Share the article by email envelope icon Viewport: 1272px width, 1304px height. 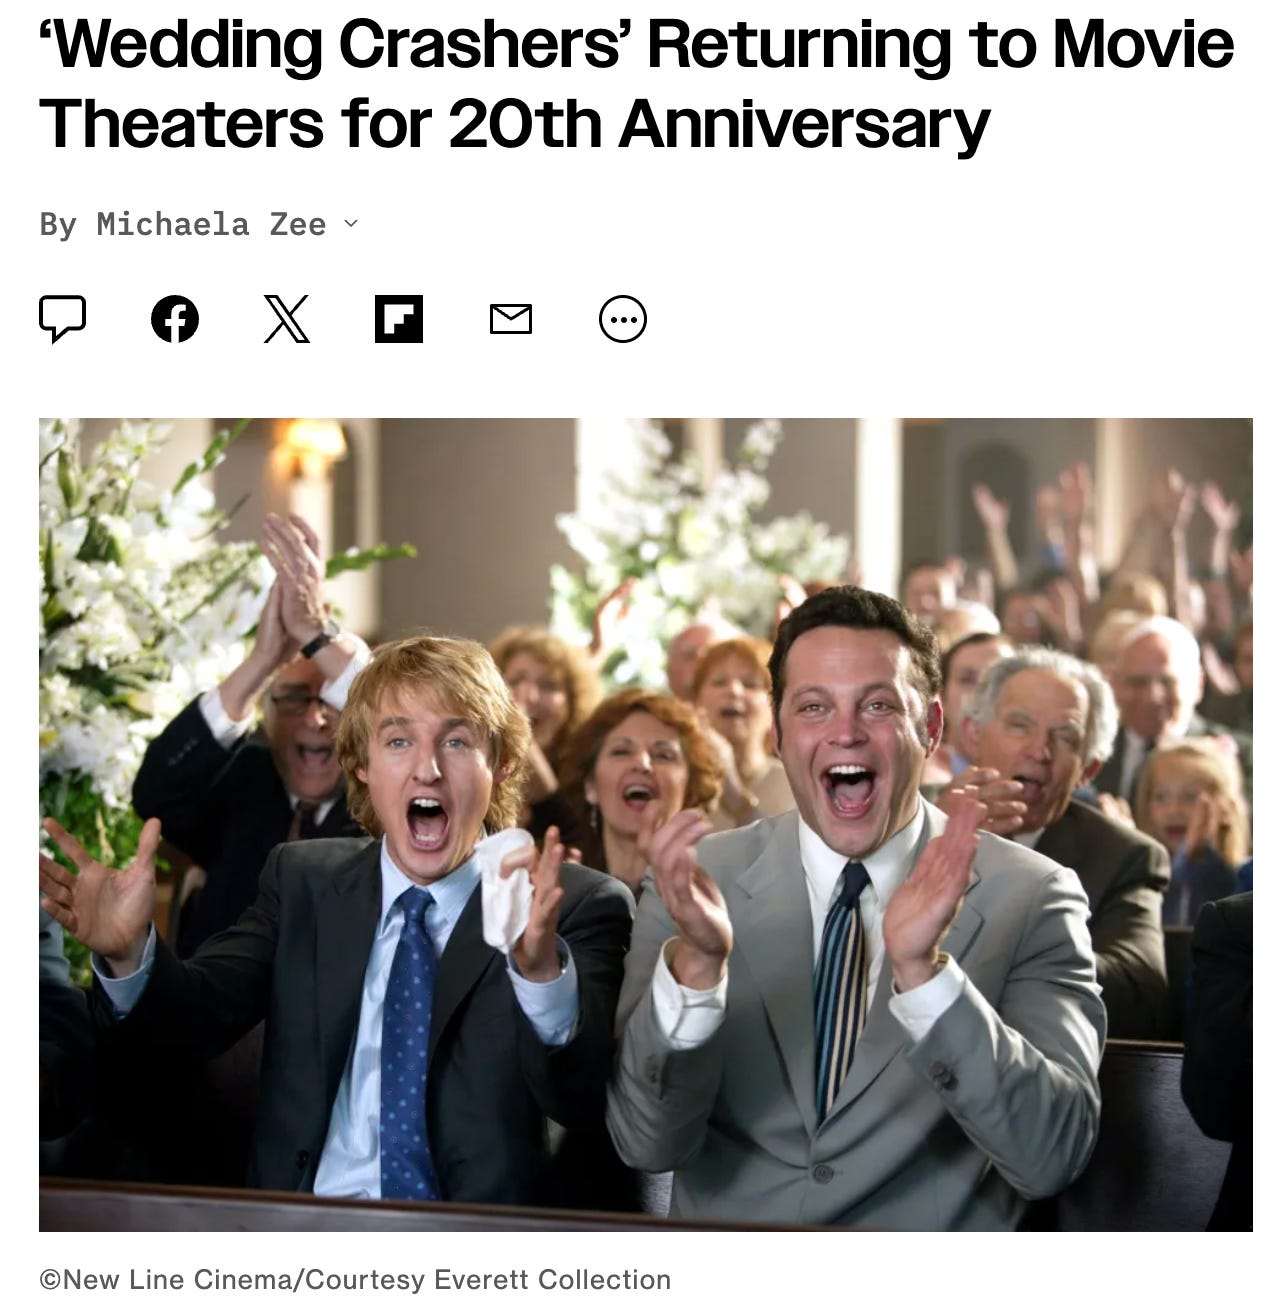pyautogui.click(x=511, y=320)
